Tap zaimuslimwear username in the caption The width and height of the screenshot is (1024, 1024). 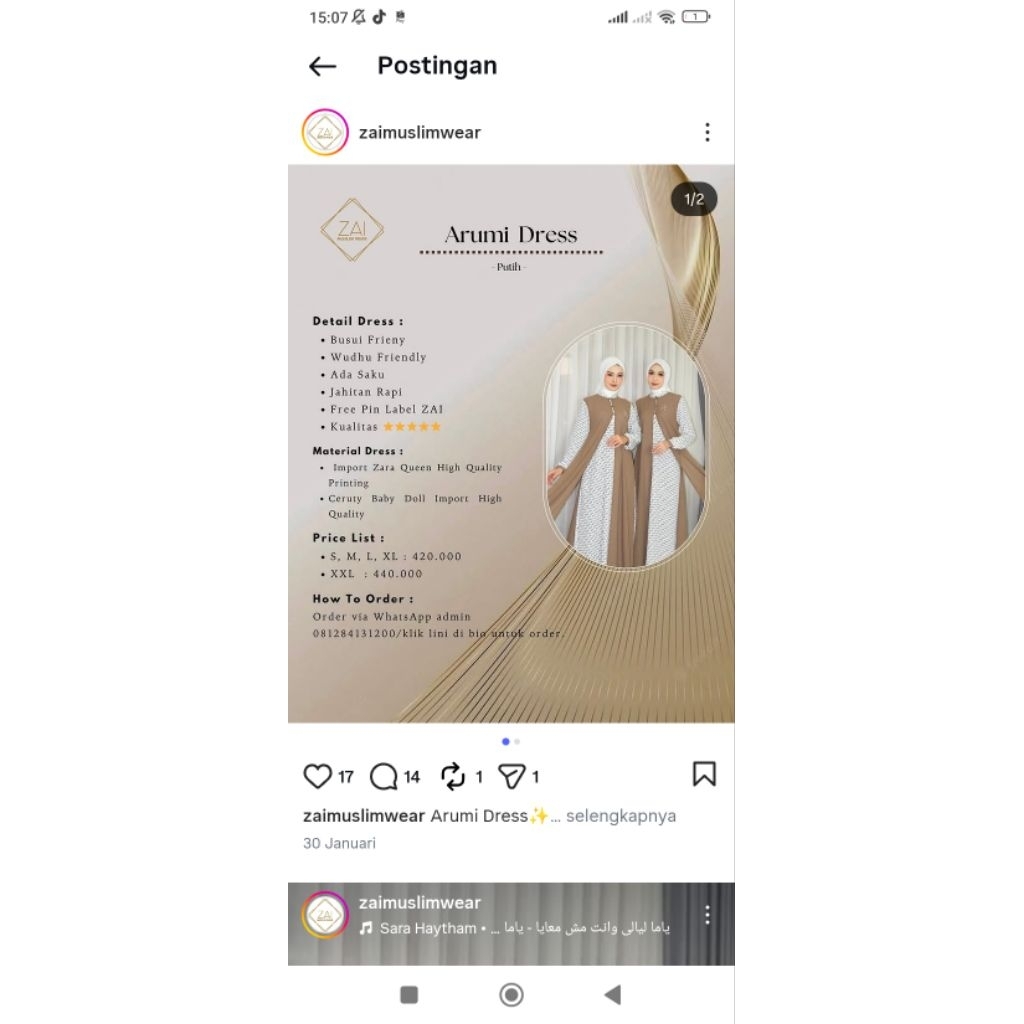point(364,816)
